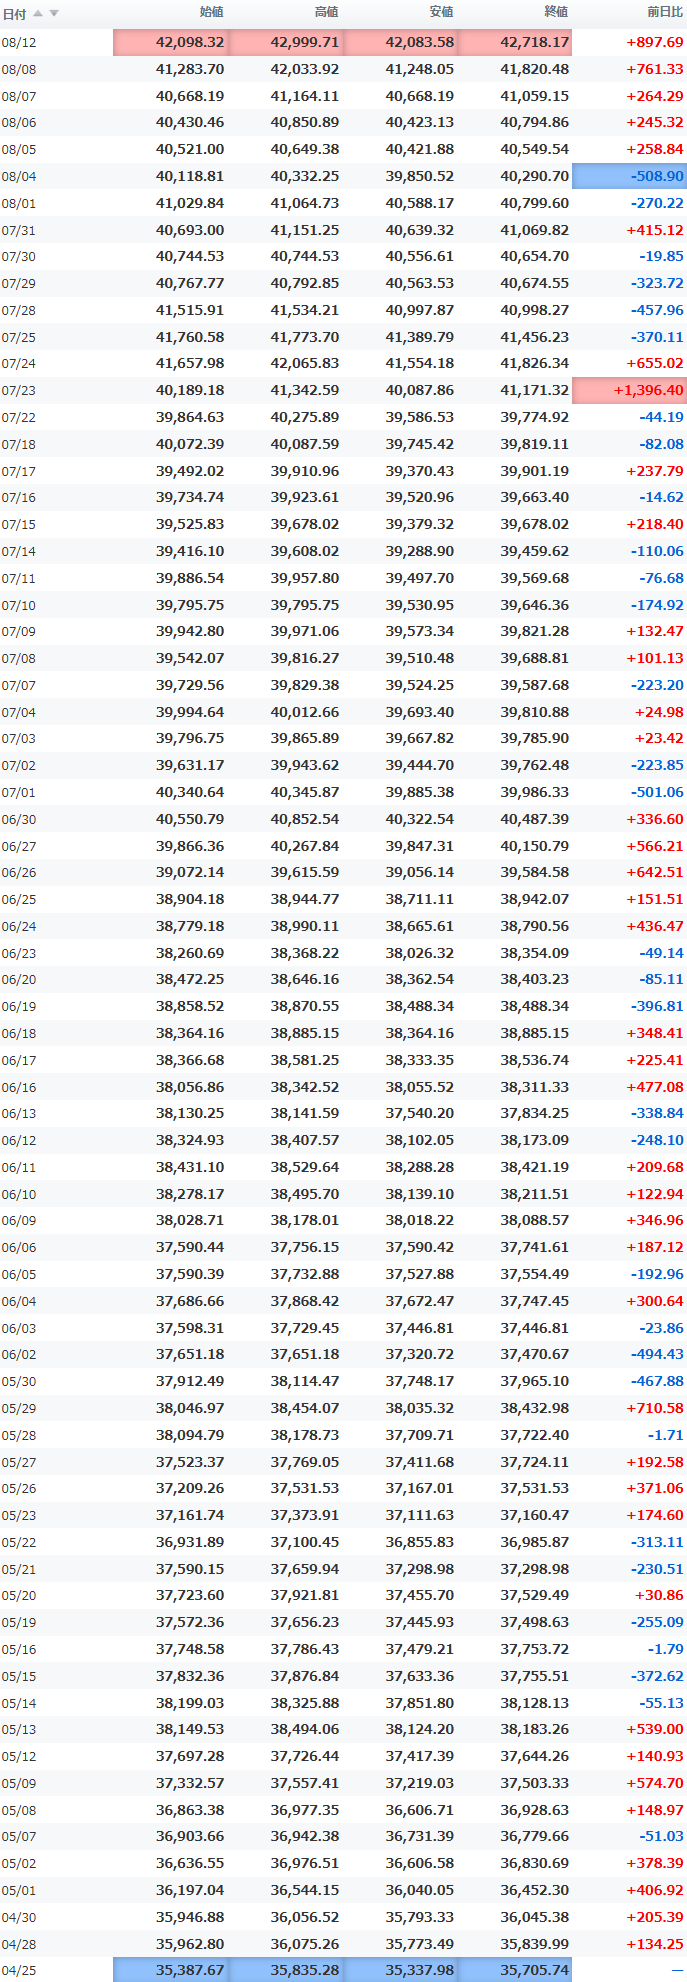Screen dimensions: 687x1982
Task: Select the 05/27 date cell
Action: (x=19, y=1463)
